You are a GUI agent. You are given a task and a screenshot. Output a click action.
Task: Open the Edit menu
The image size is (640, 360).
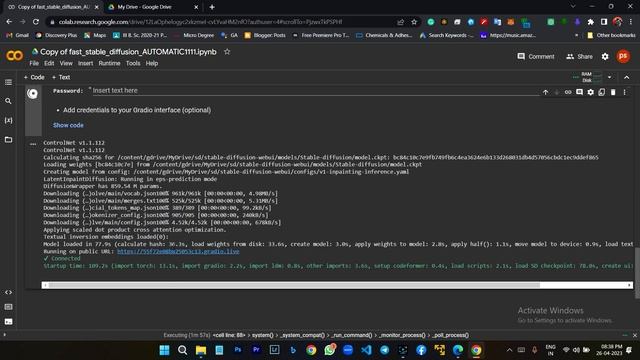49,63
